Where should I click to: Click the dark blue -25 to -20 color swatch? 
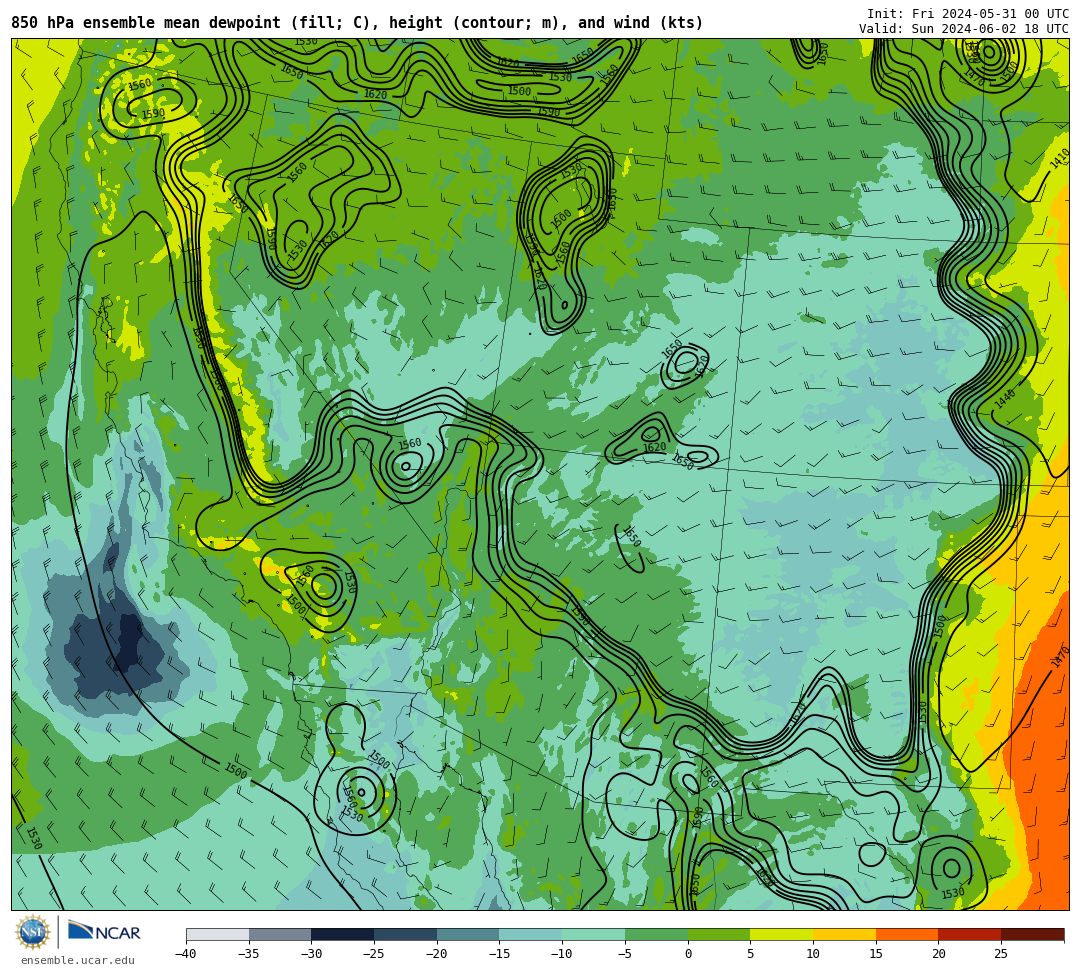[x=406, y=934]
